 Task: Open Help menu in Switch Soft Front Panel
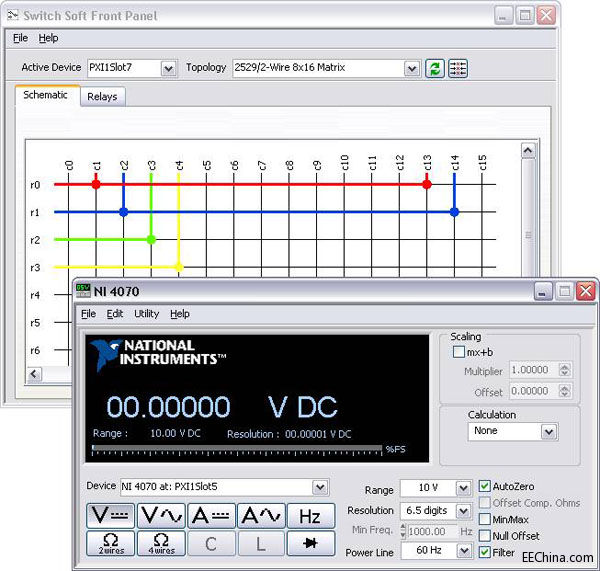click(48, 38)
